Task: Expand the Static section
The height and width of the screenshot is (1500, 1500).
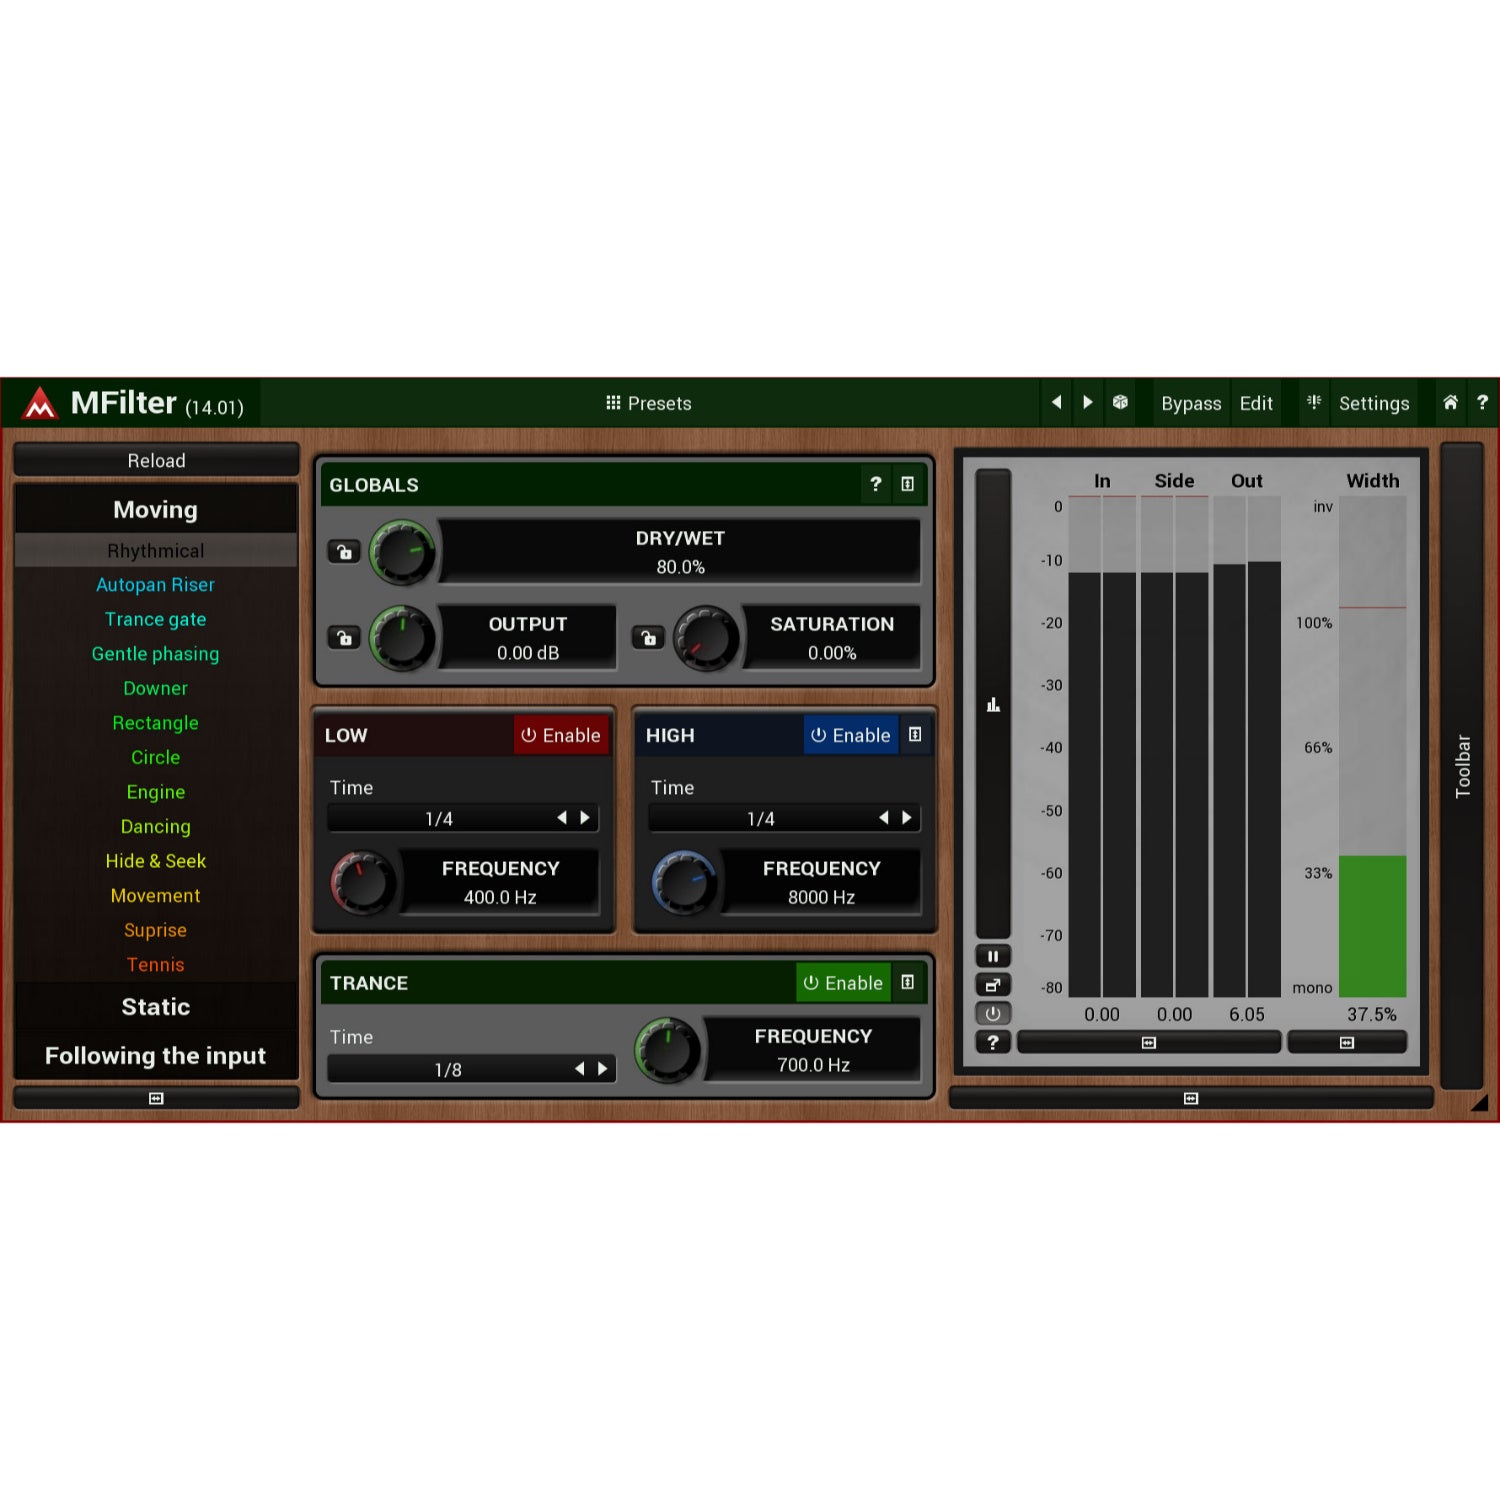Action: [x=156, y=1007]
